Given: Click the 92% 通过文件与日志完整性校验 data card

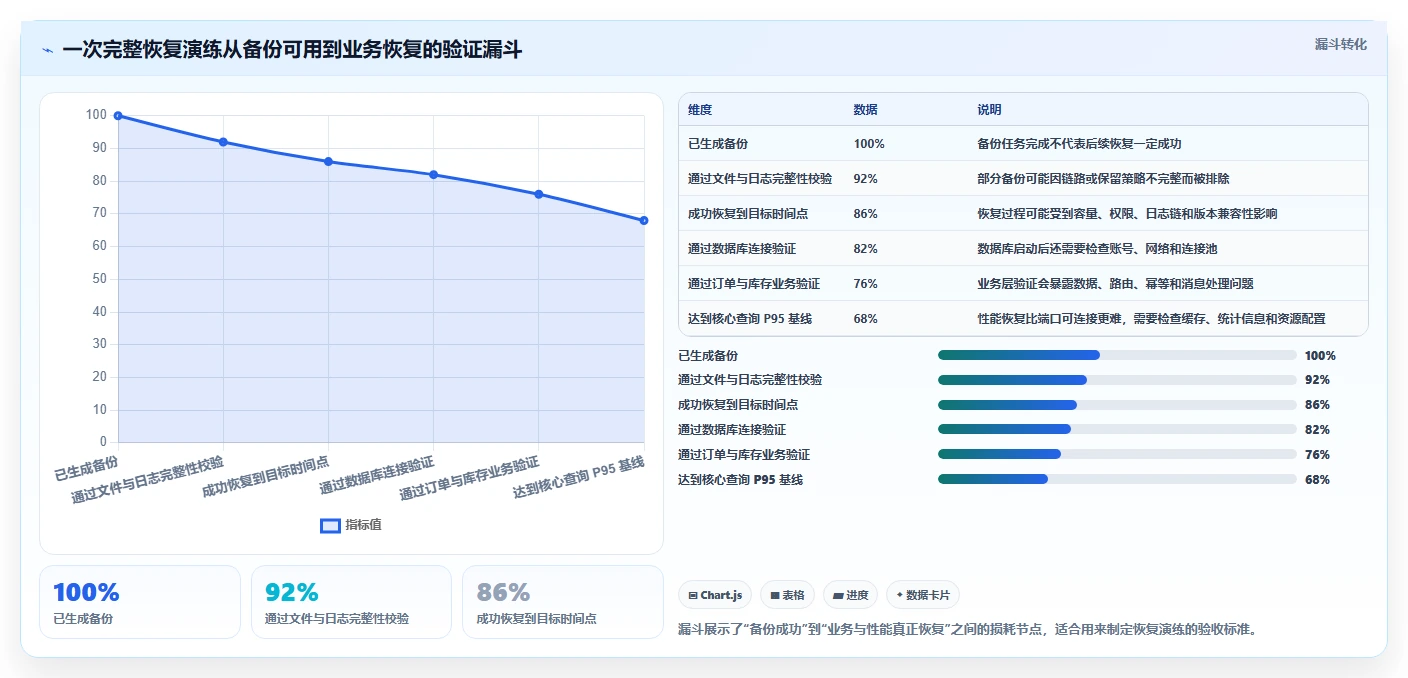Looking at the screenshot, I should (x=351, y=602).
